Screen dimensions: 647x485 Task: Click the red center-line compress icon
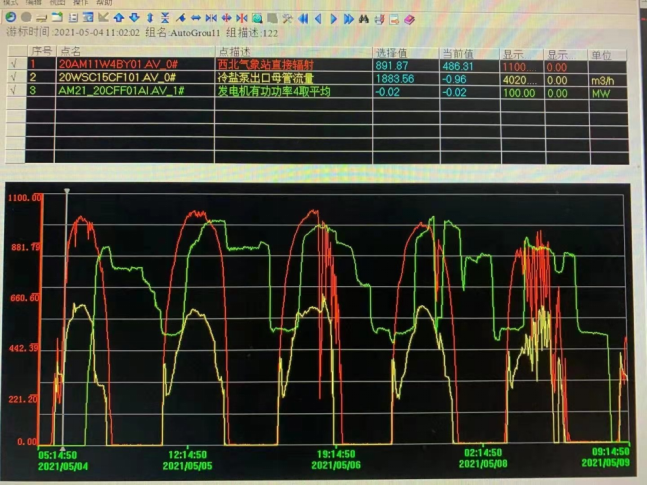click(x=242, y=18)
